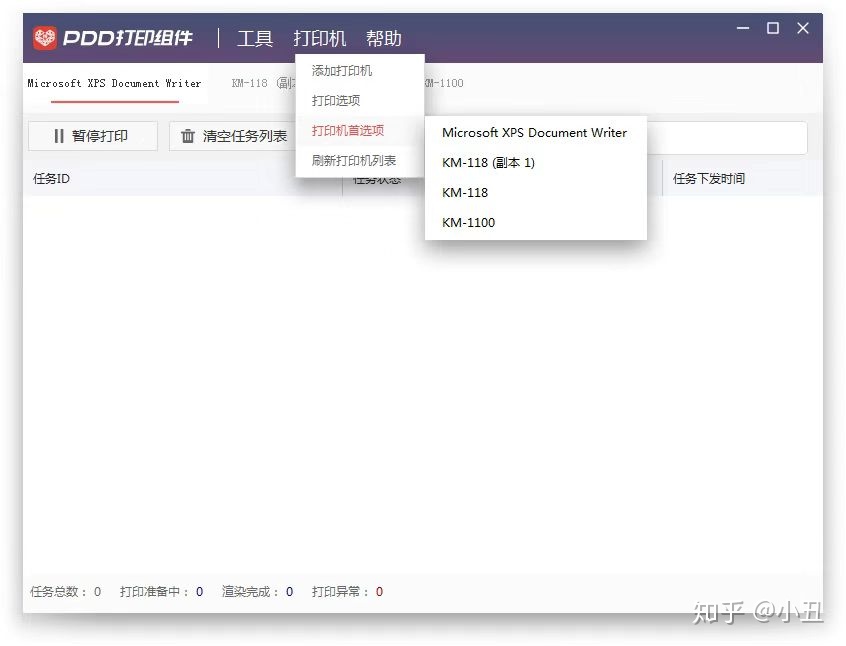Viewport: 846px width, 646px height.
Task: Click the 清空任务列表 button
Action: pyautogui.click(x=233, y=136)
